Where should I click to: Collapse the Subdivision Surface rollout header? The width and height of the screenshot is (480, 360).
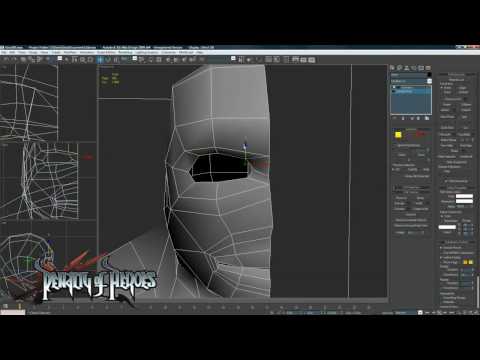click(x=457, y=242)
